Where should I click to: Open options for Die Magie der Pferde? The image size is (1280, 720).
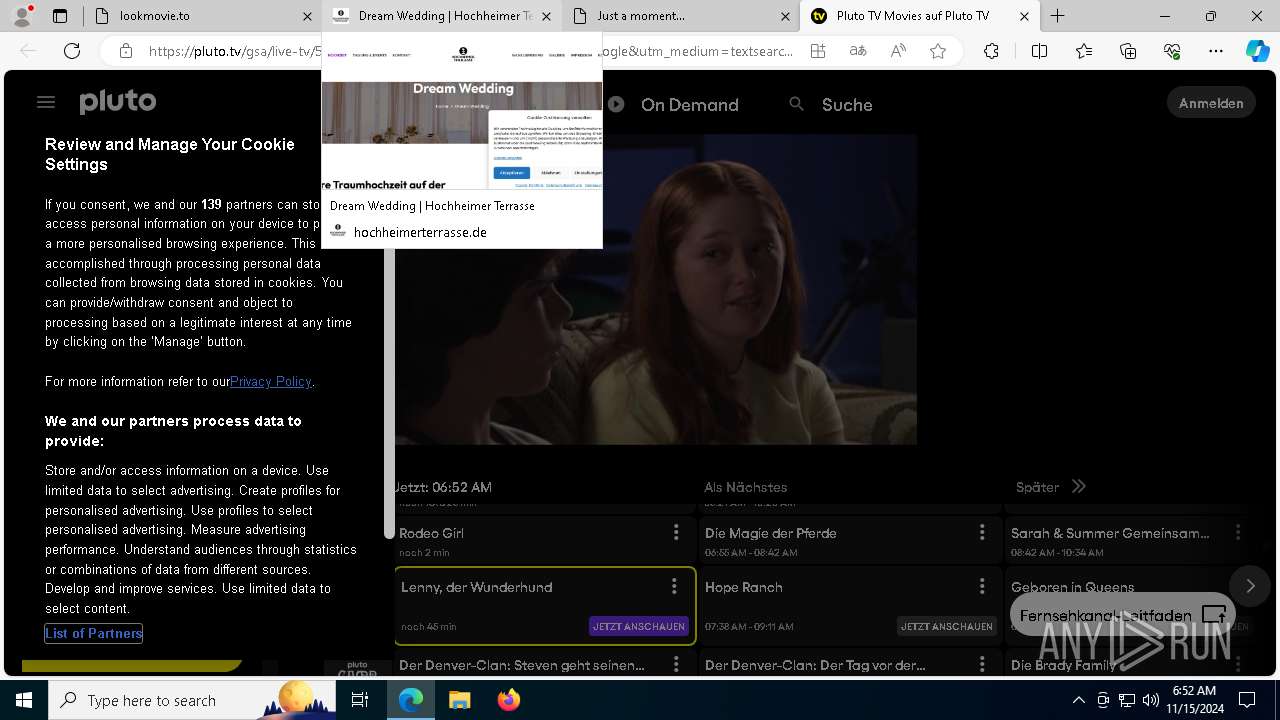[x=982, y=532]
